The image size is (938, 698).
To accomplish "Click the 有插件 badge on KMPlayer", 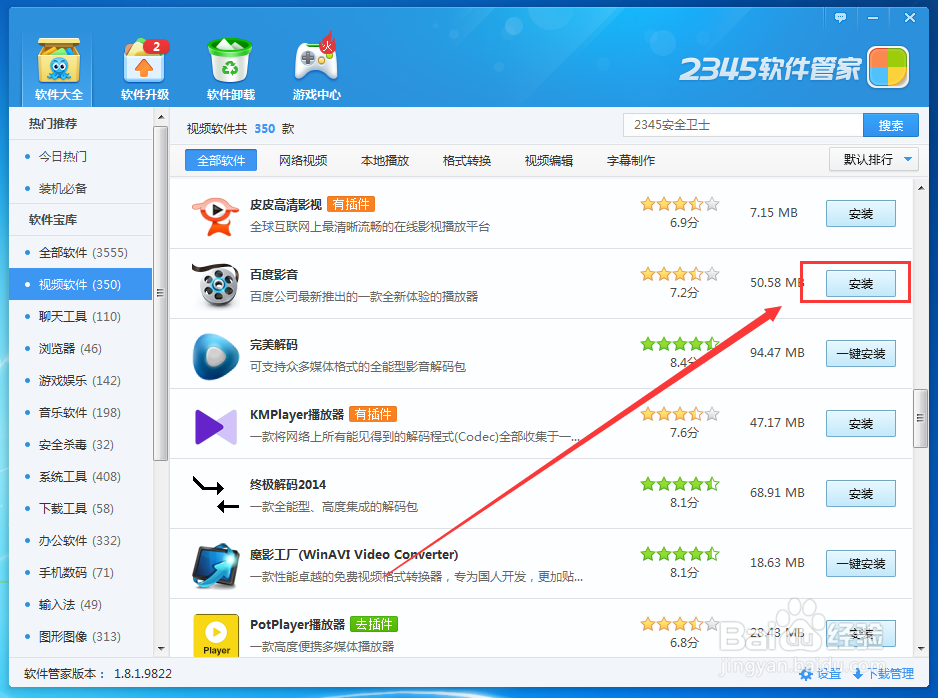I will (373, 414).
